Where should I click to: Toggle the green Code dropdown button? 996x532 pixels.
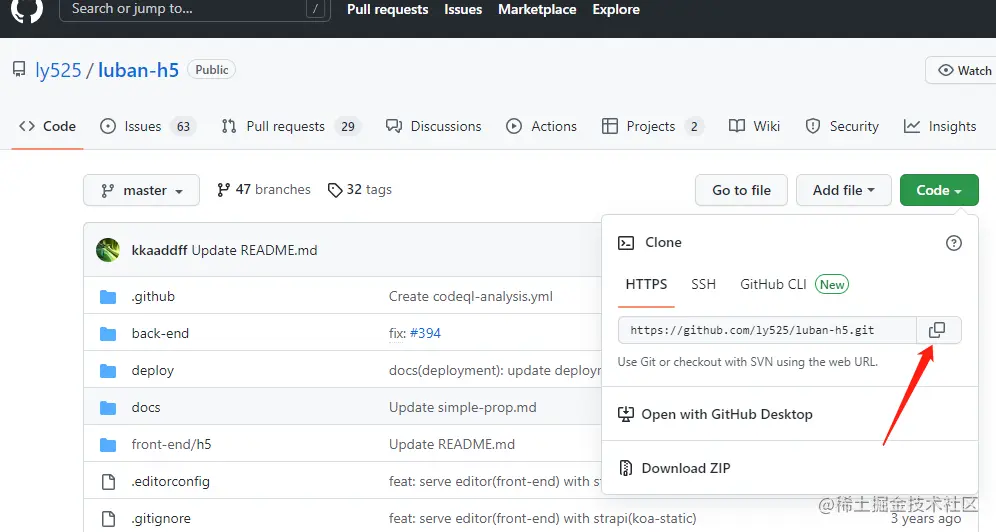[938, 190]
